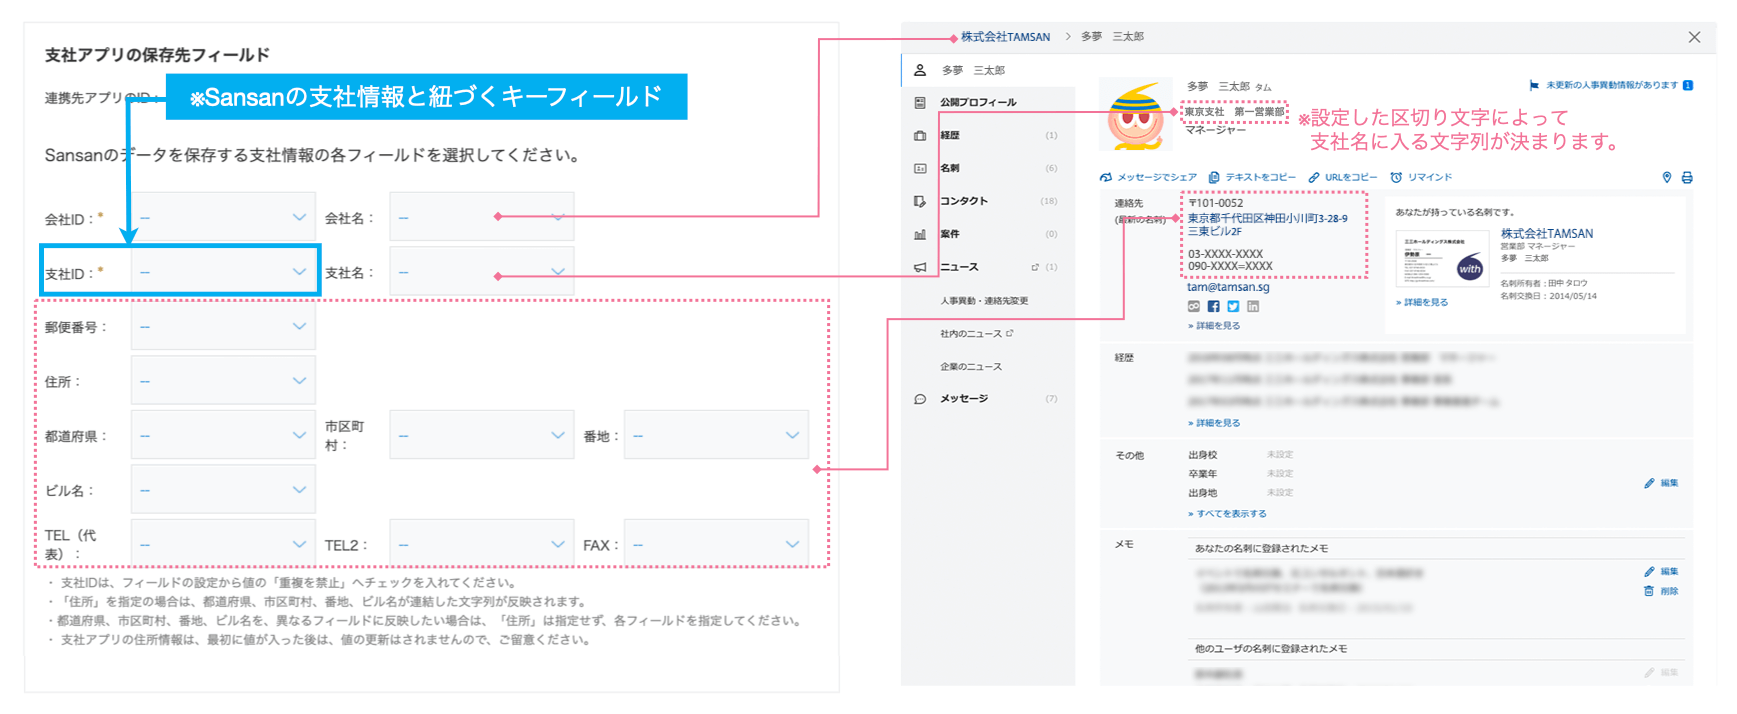1737x714 pixels.
Task: Open the Facebook social icon
Action: [x=1213, y=307]
